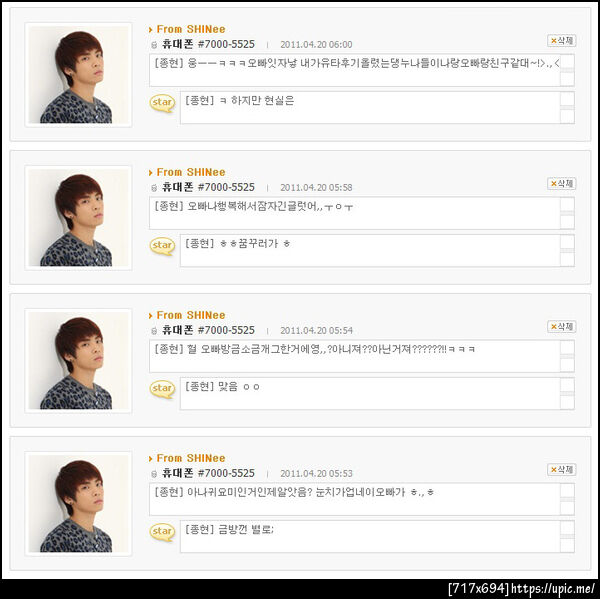600x599 pixels.
Task: Click reply box saying 하지만 현실은
Action: click(x=370, y=108)
